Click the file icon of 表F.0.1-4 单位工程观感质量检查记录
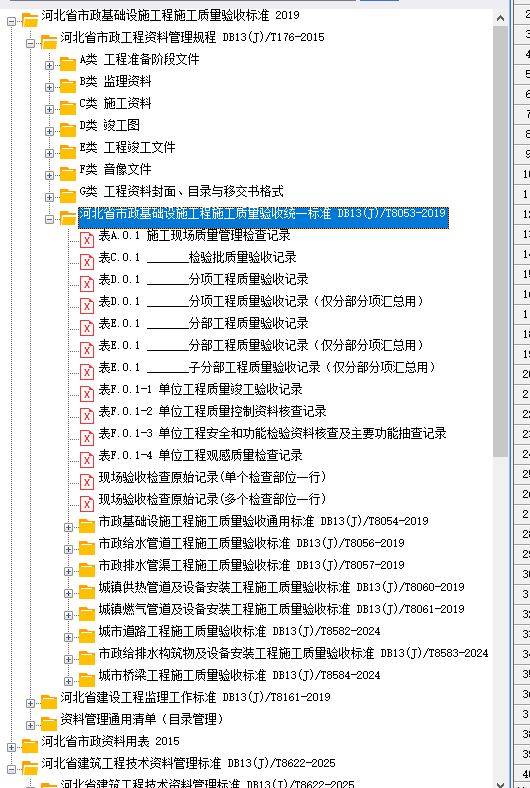Viewport: 530px width, 788px height. [87, 459]
